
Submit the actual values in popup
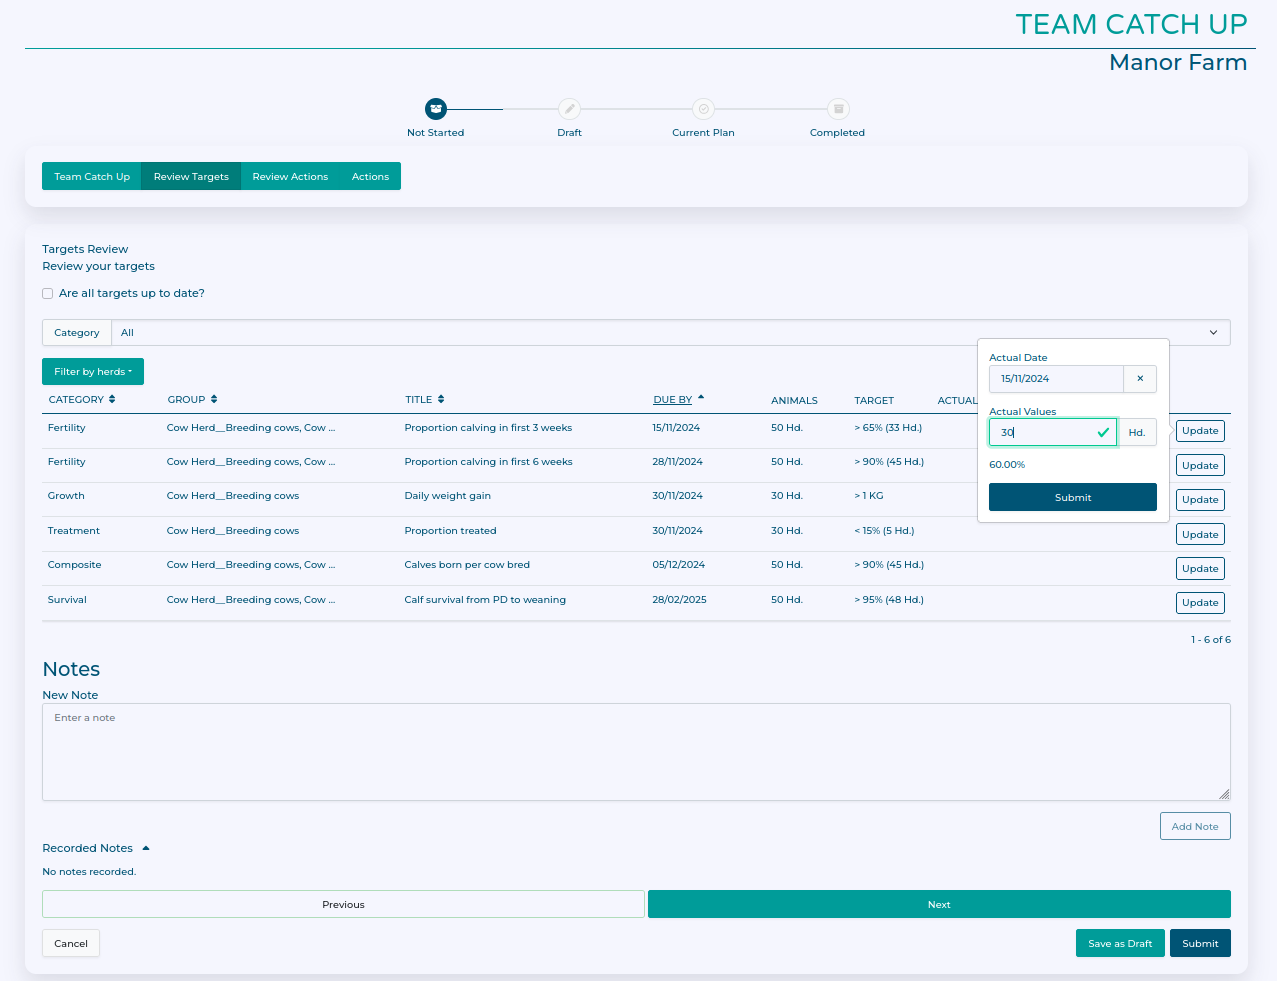click(x=1072, y=498)
